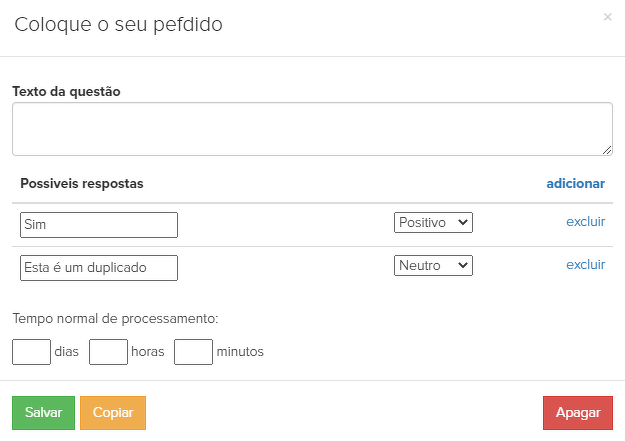Click the minutos input box
This screenshot has height=441, width=625.
tap(194, 352)
